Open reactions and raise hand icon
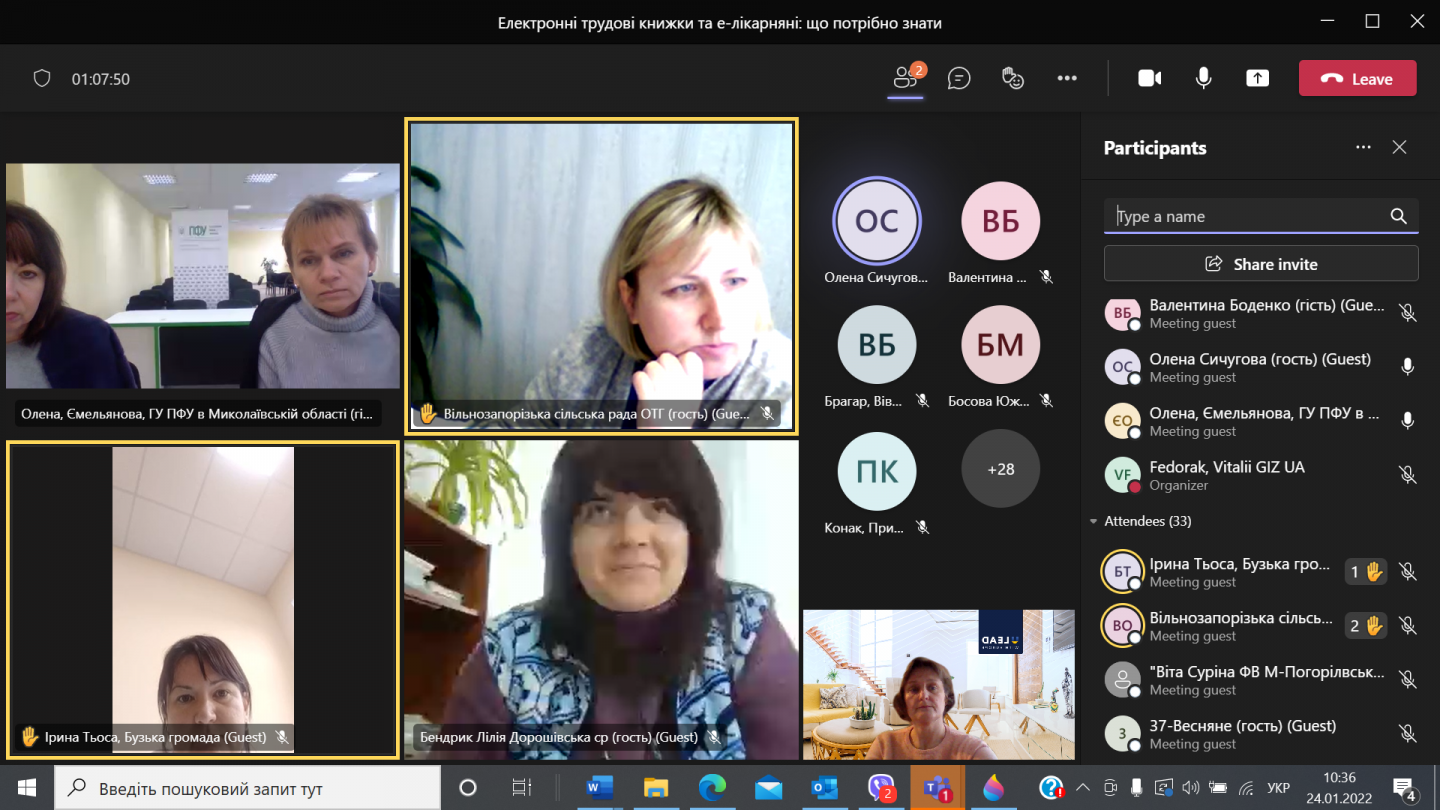The height and width of the screenshot is (810, 1440). coord(1013,78)
